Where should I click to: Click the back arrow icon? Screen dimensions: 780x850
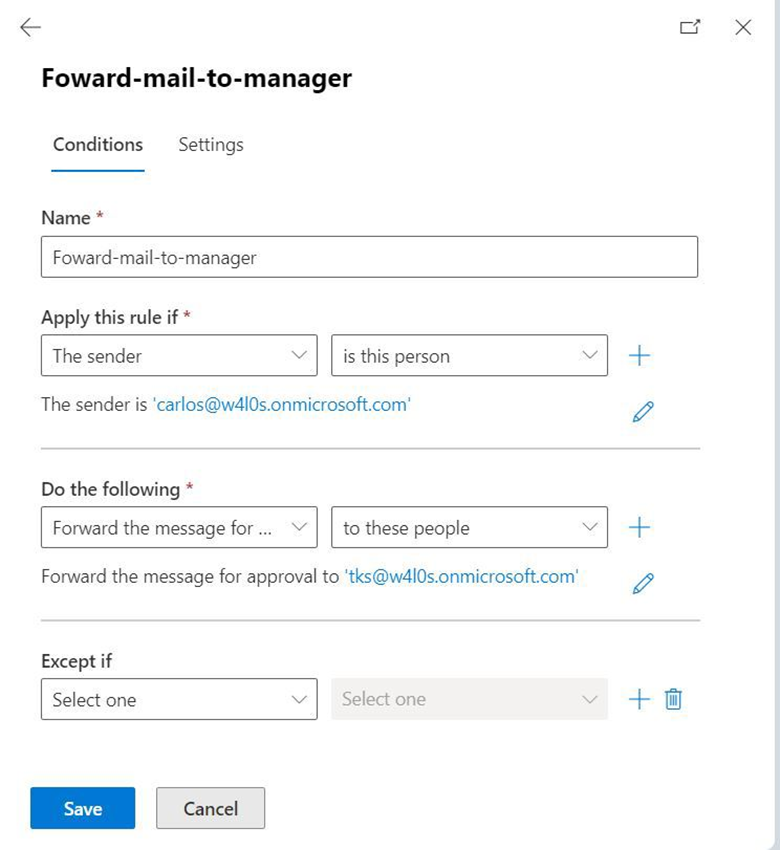31,28
